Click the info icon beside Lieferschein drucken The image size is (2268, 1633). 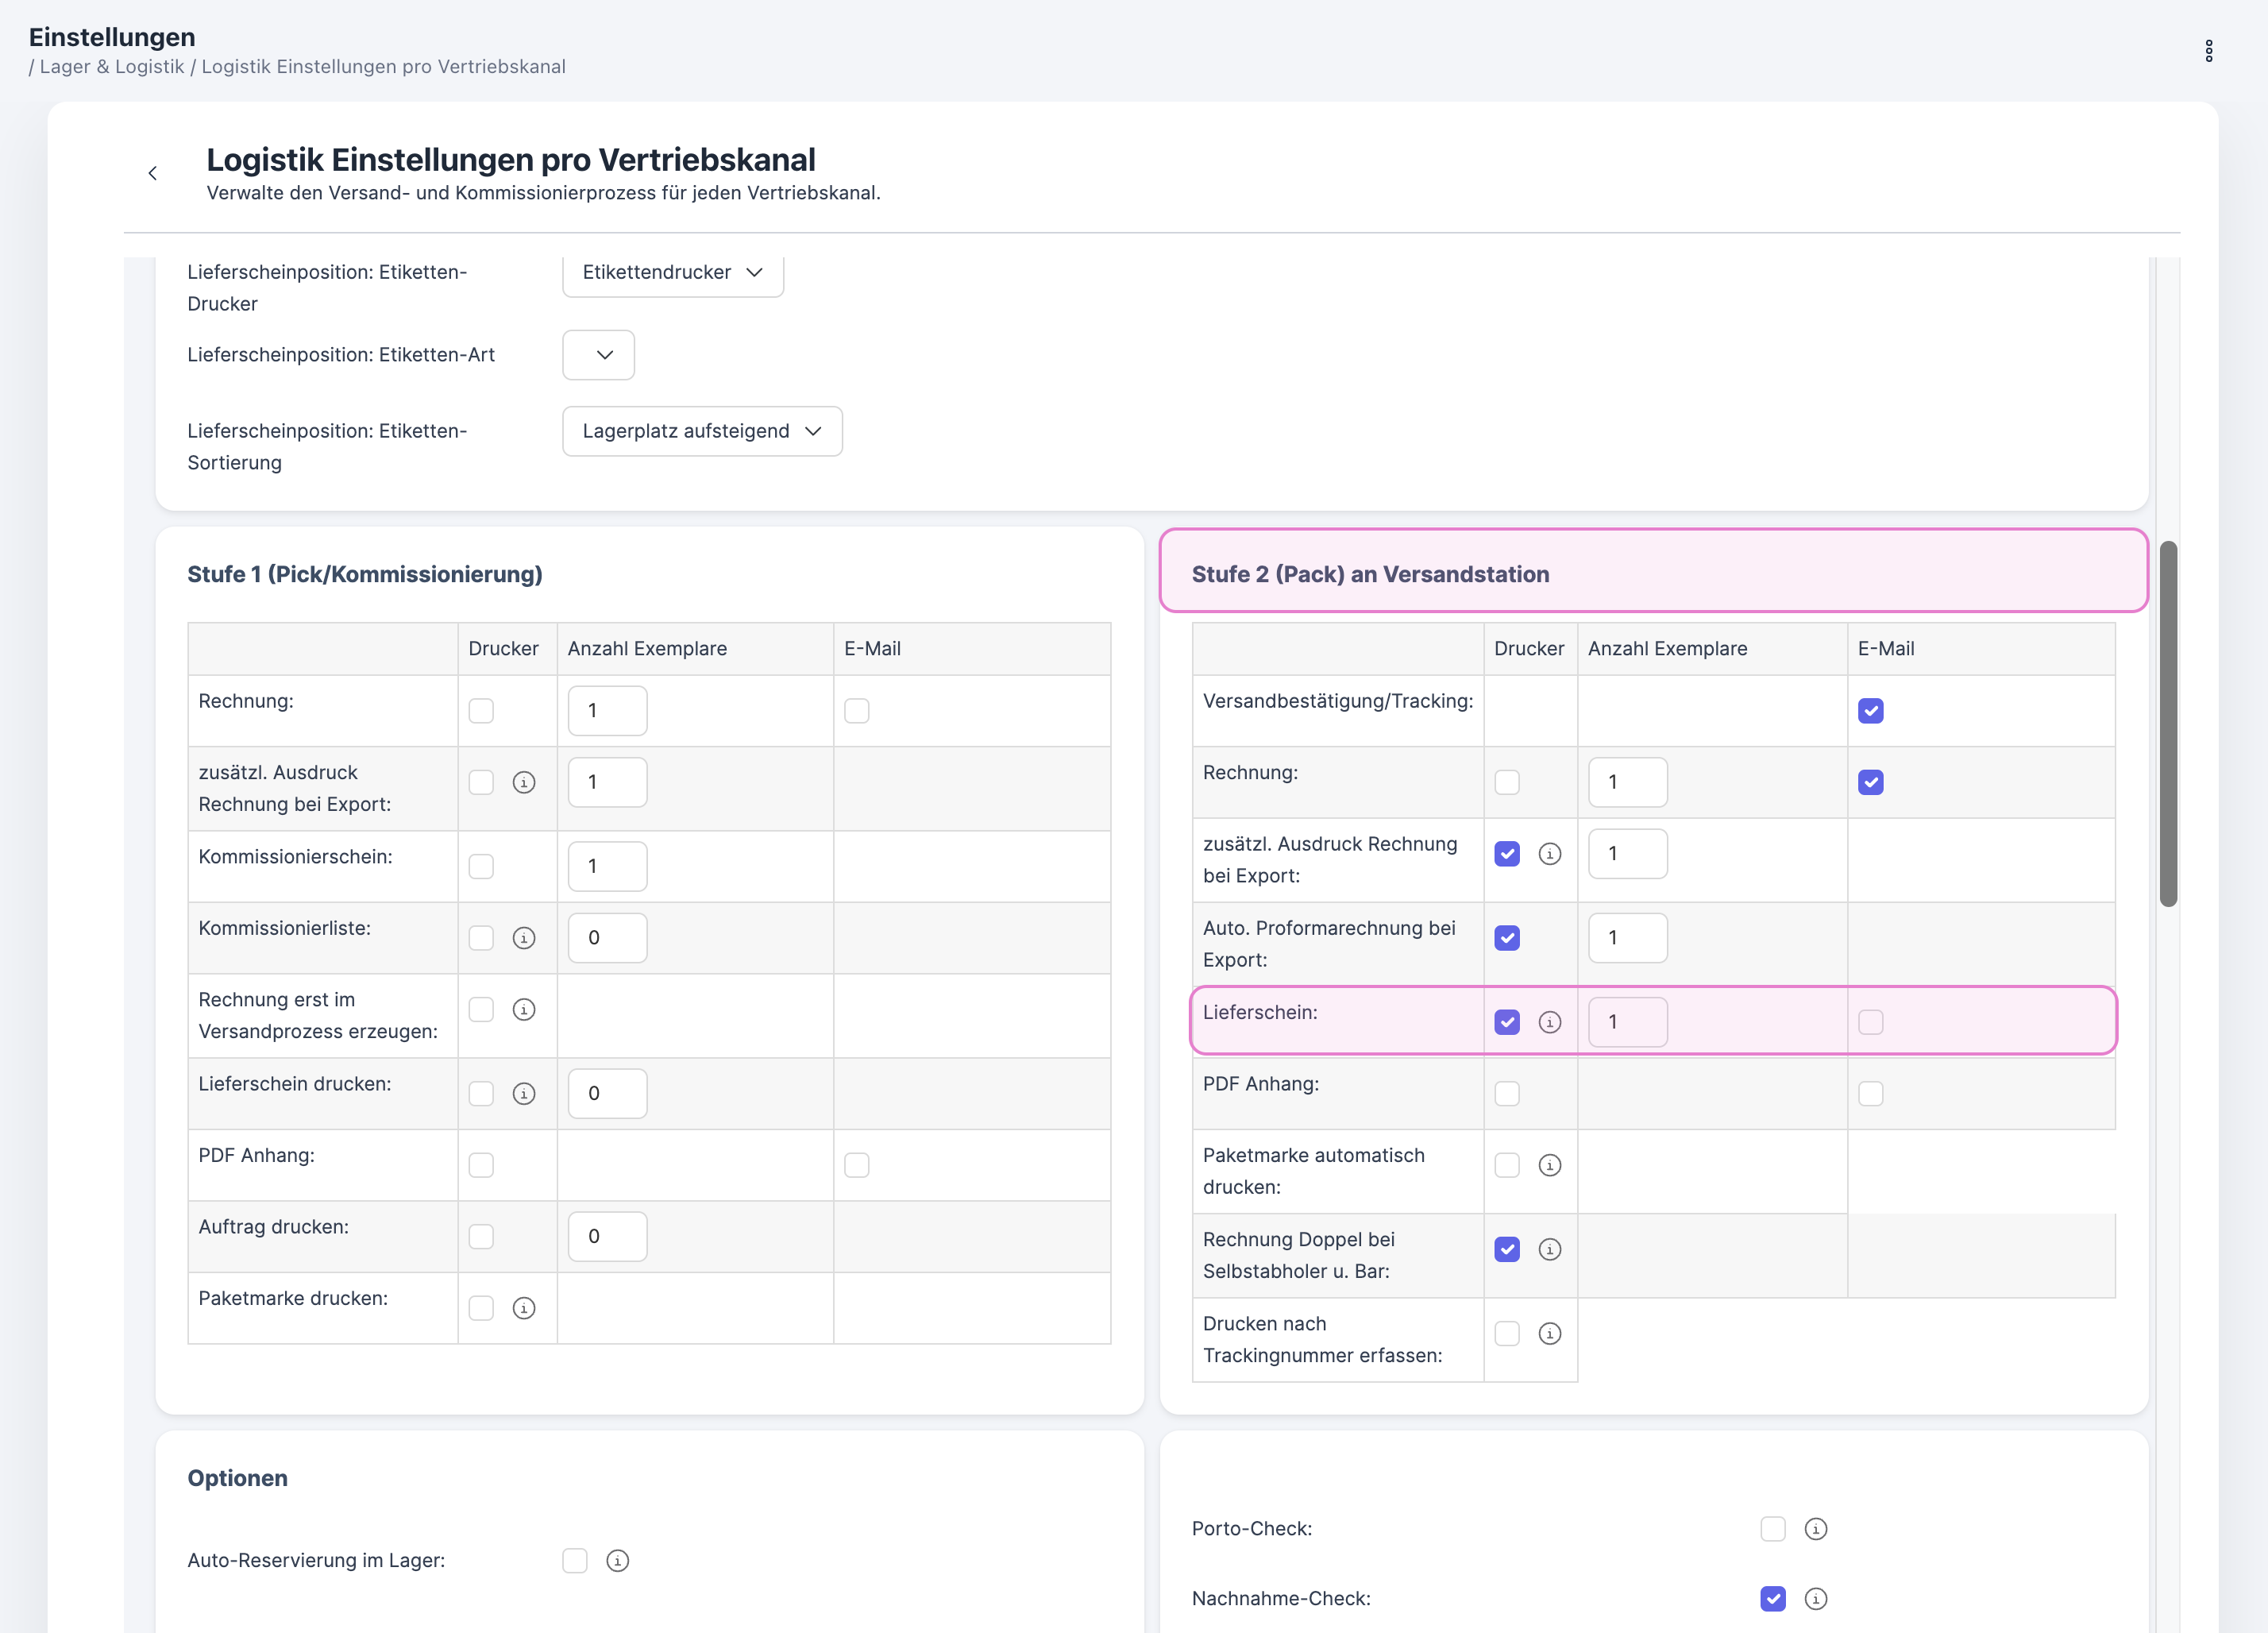pos(524,1093)
